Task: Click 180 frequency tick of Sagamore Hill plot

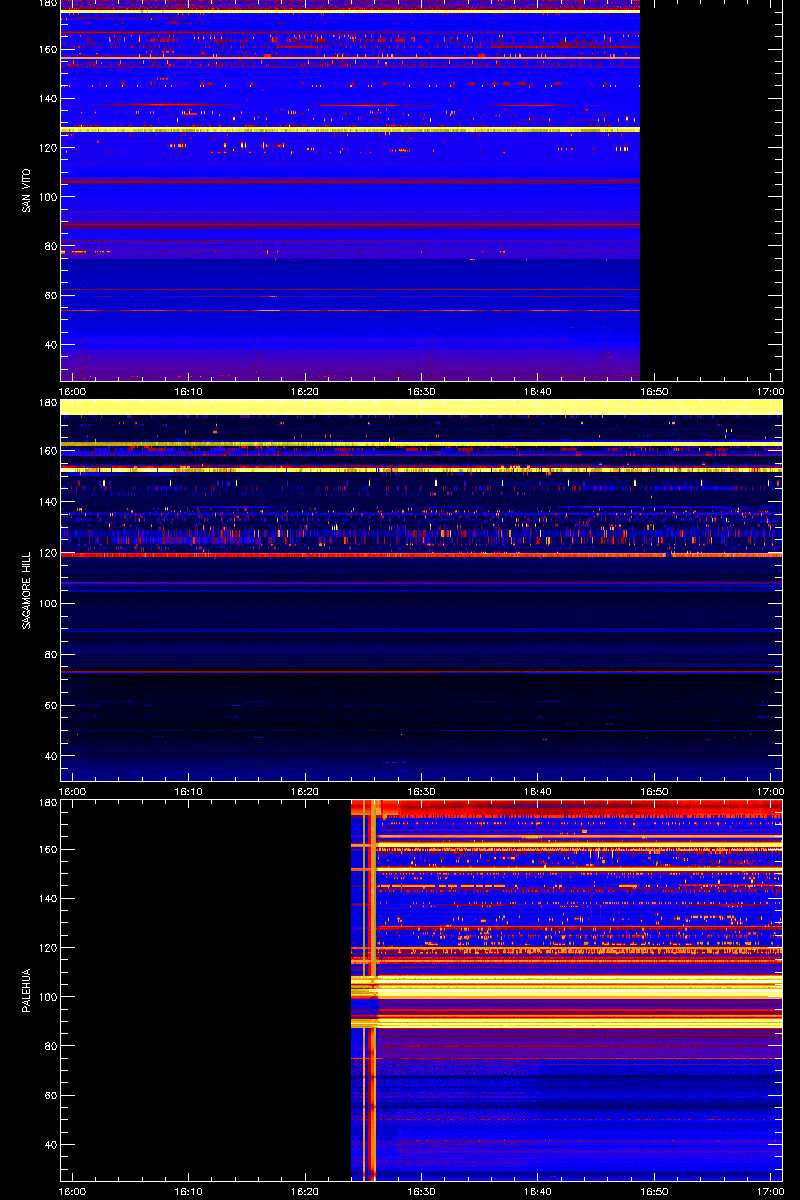Action: click(47, 403)
